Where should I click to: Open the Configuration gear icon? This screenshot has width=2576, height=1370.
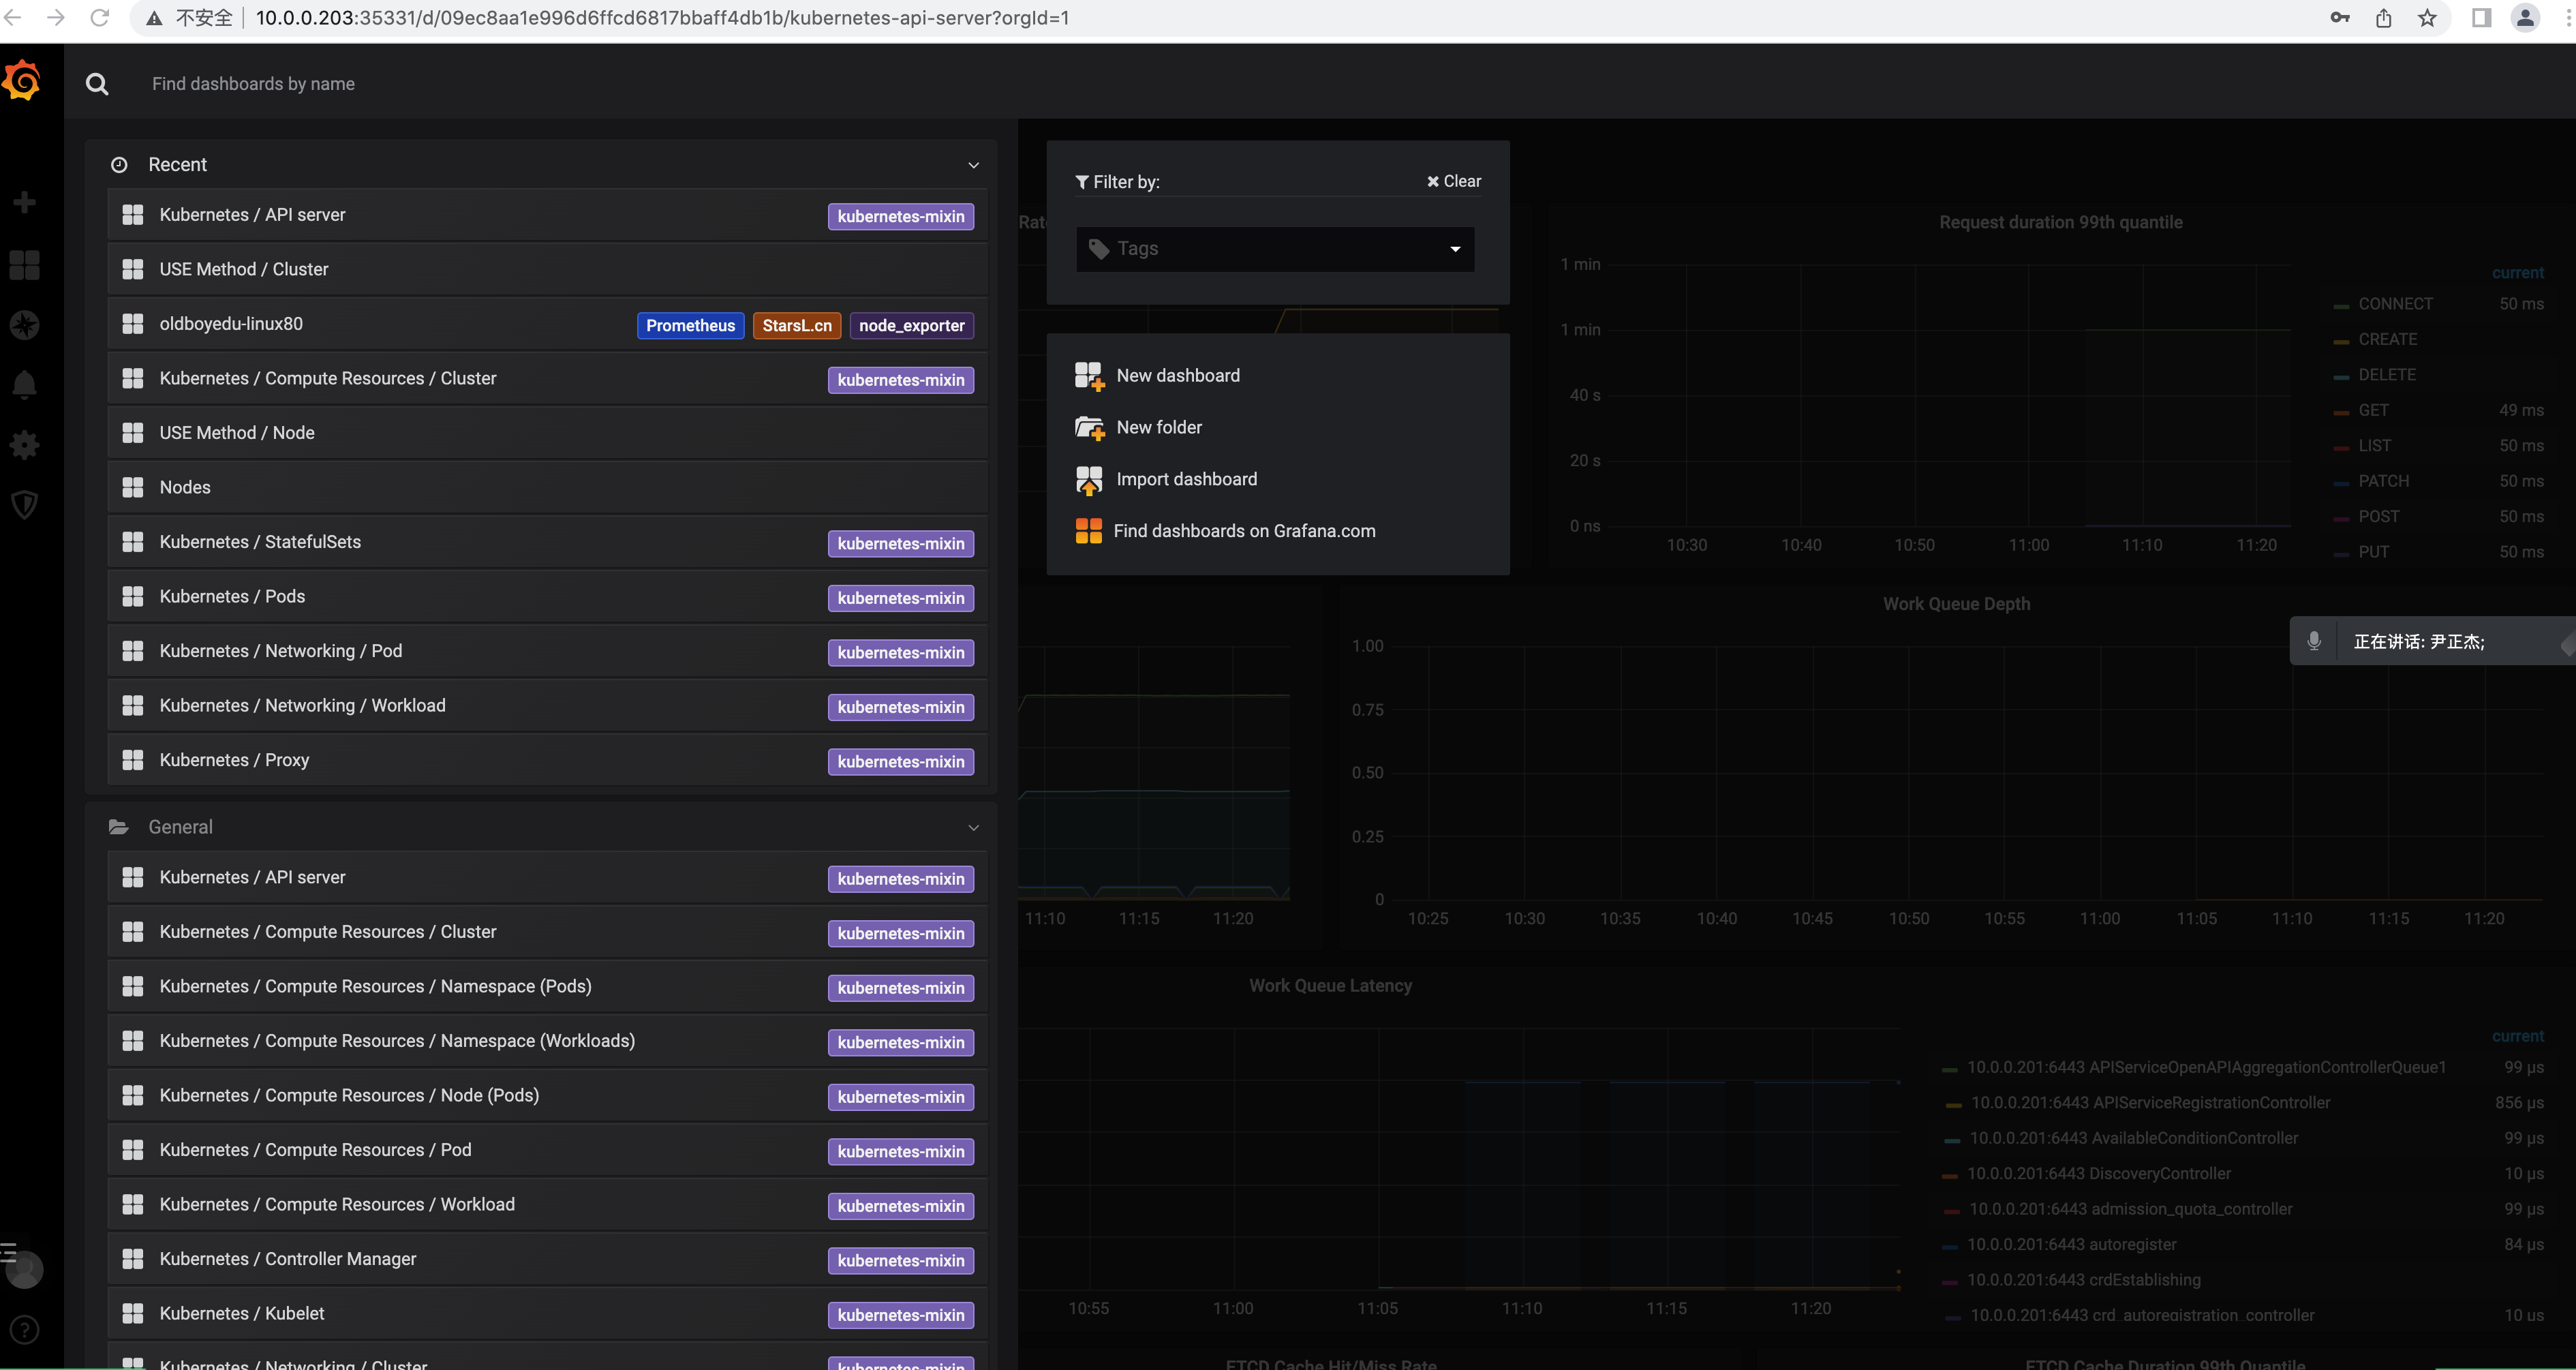click(x=24, y=445)
